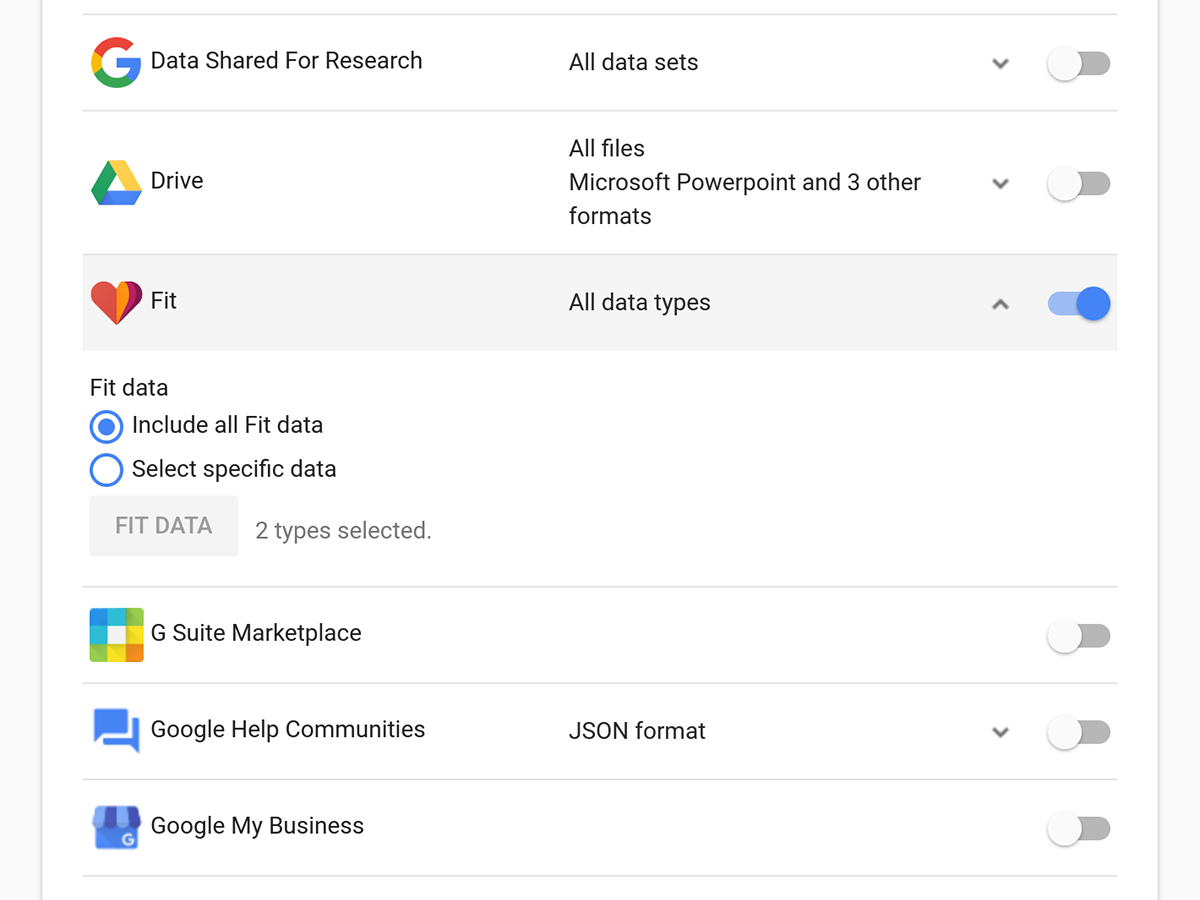Choose the Select specific data option

[106, 469]
